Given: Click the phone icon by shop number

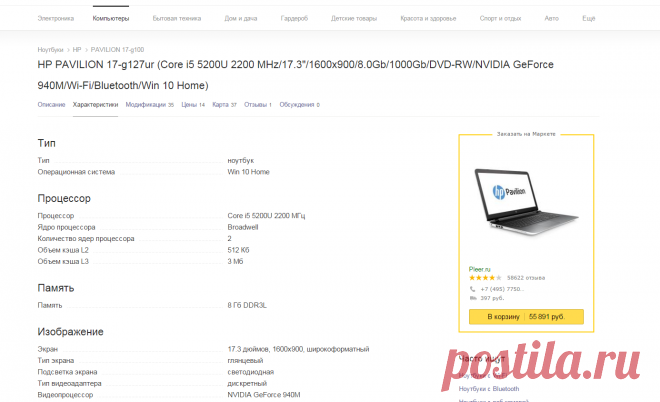Looking at the screenshot, I should (x=472, y=289).
